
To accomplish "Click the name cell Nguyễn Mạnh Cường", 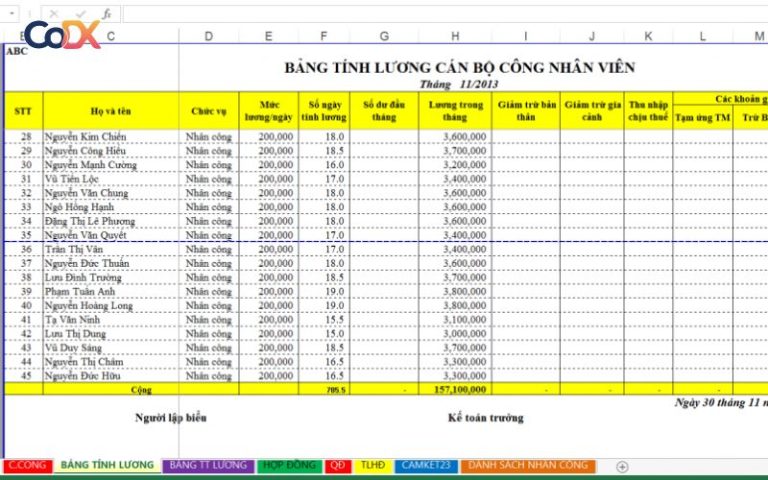I will (111, 165).
